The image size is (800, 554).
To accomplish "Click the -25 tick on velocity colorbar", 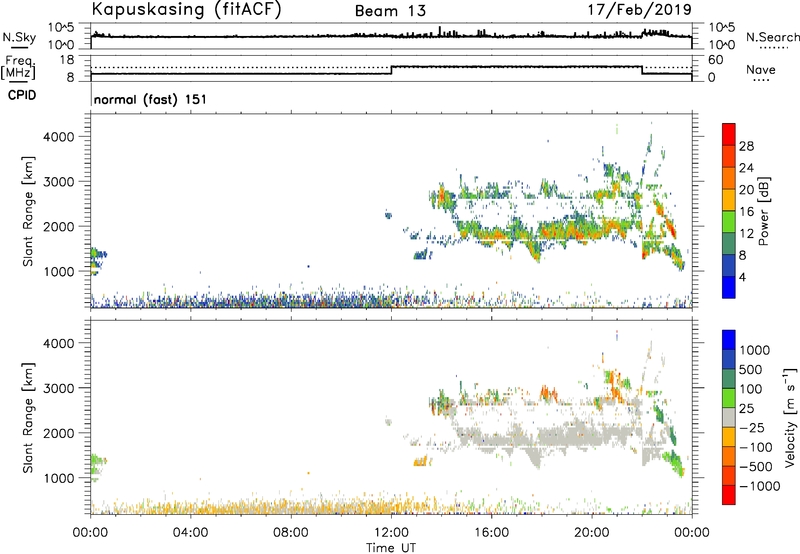I will [752, 427].
